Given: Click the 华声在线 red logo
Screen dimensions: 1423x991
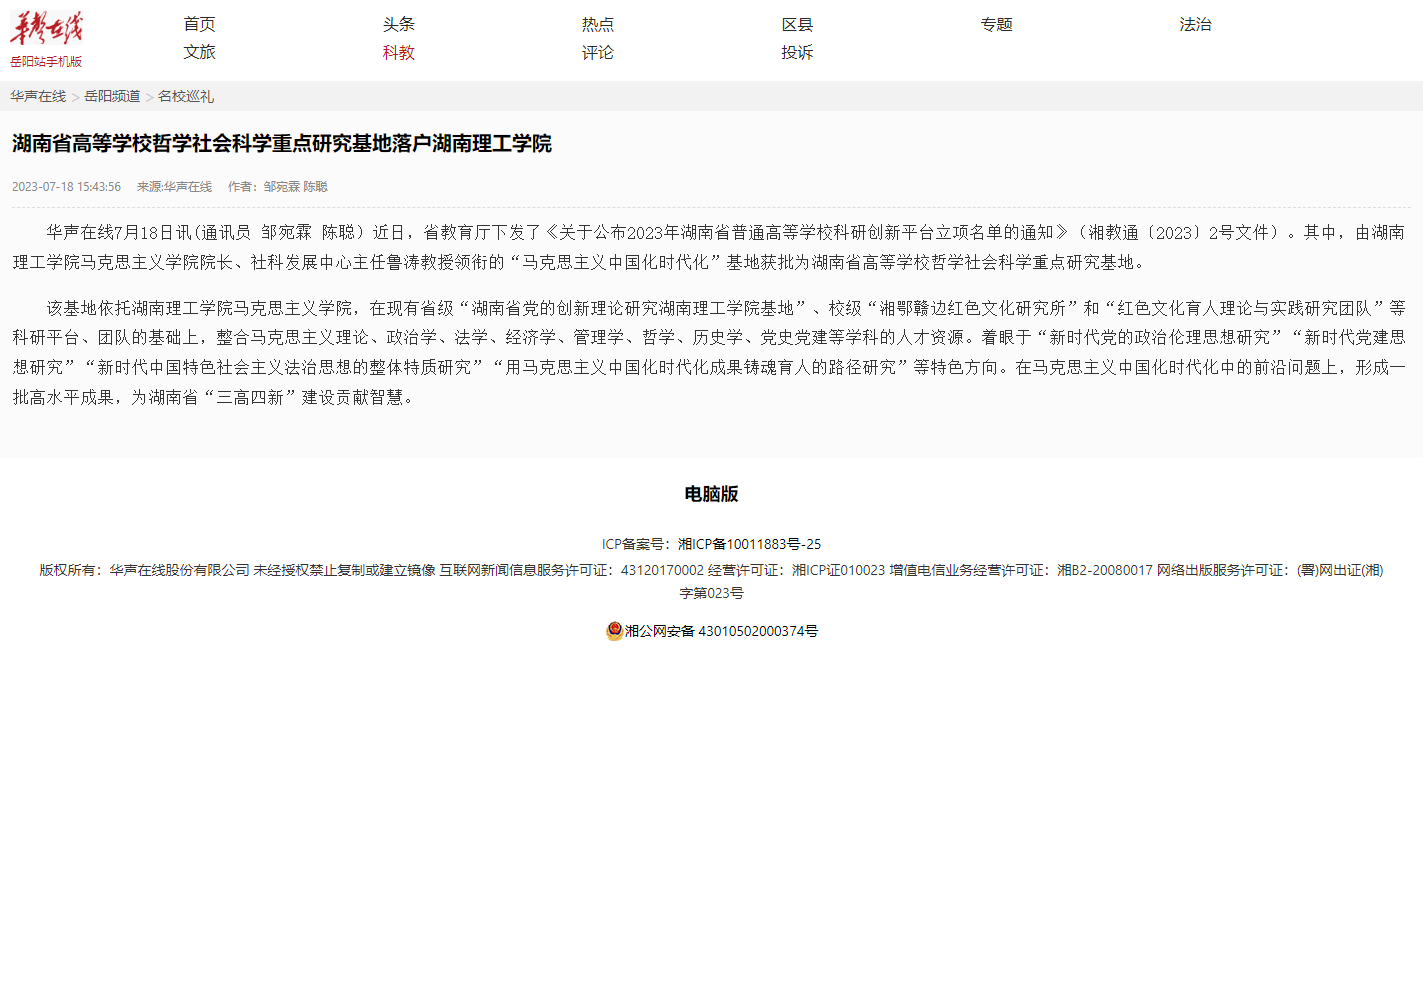Looking at the screenshot, I should click(46, 29).
